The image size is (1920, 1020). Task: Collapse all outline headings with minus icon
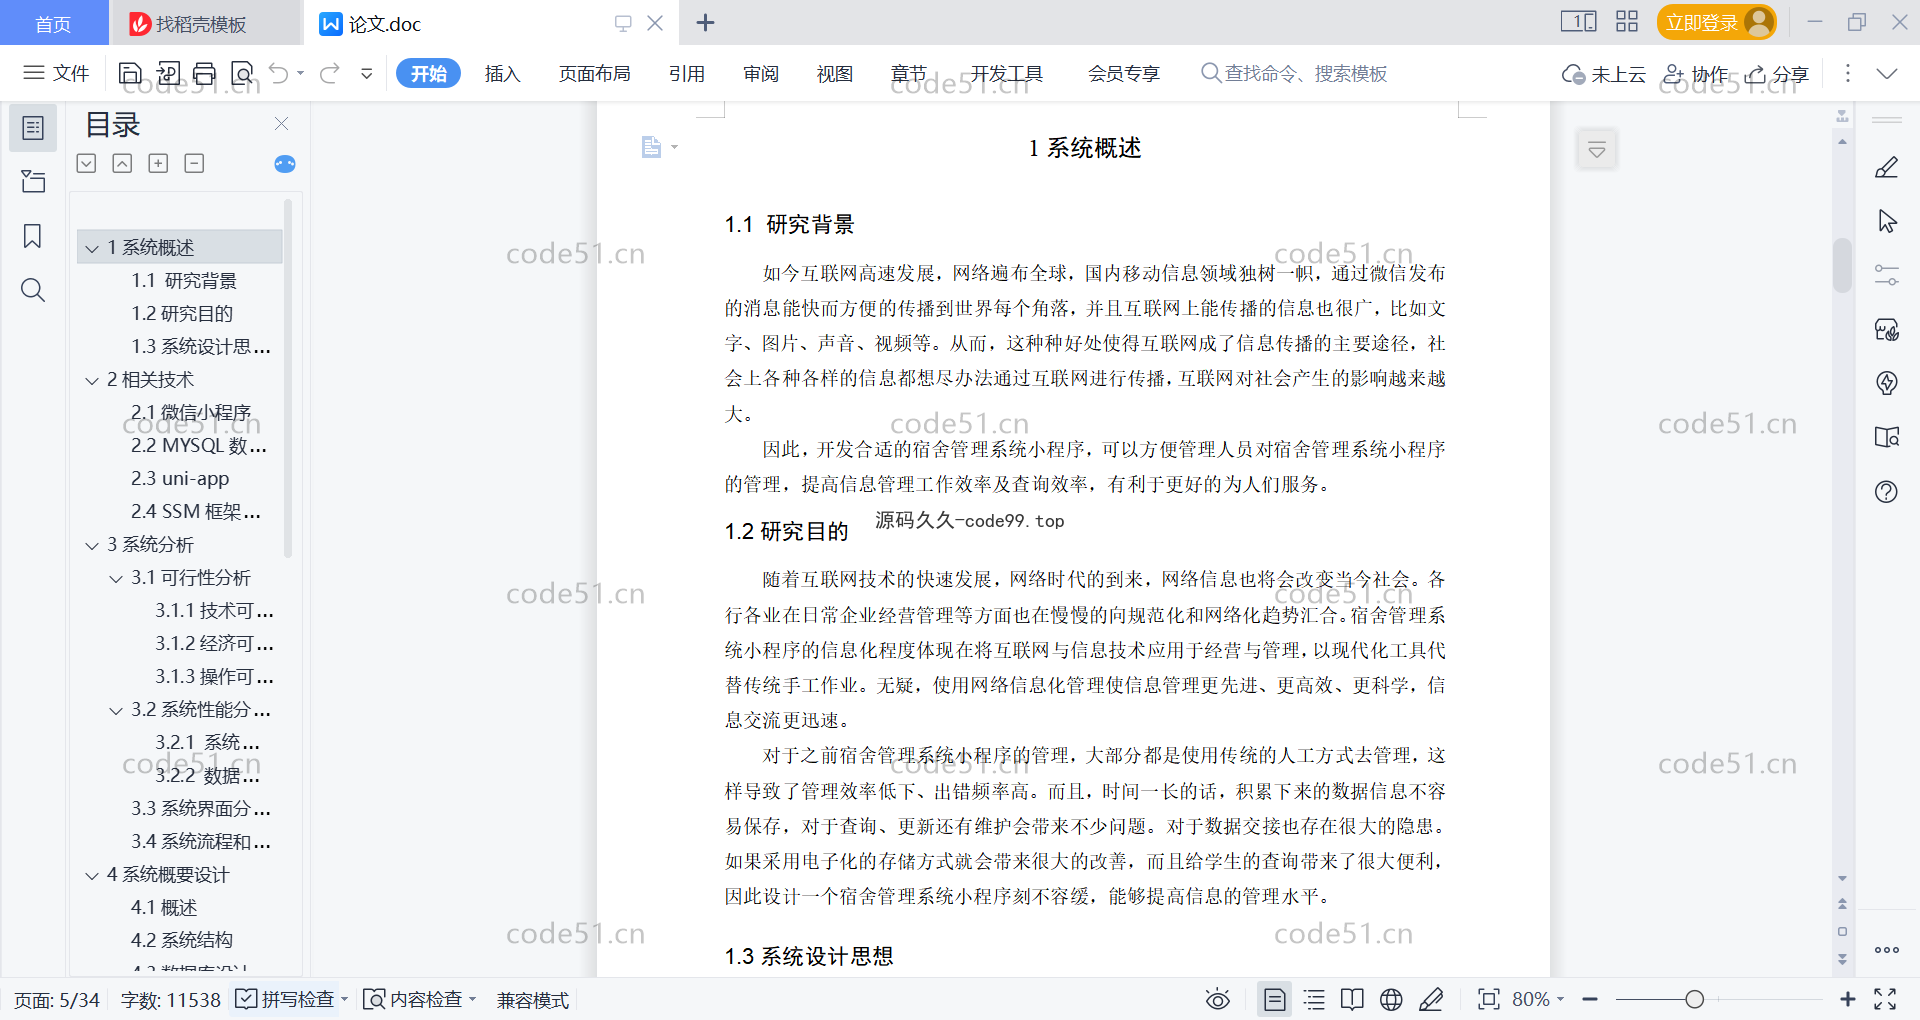tap(194, 163)
